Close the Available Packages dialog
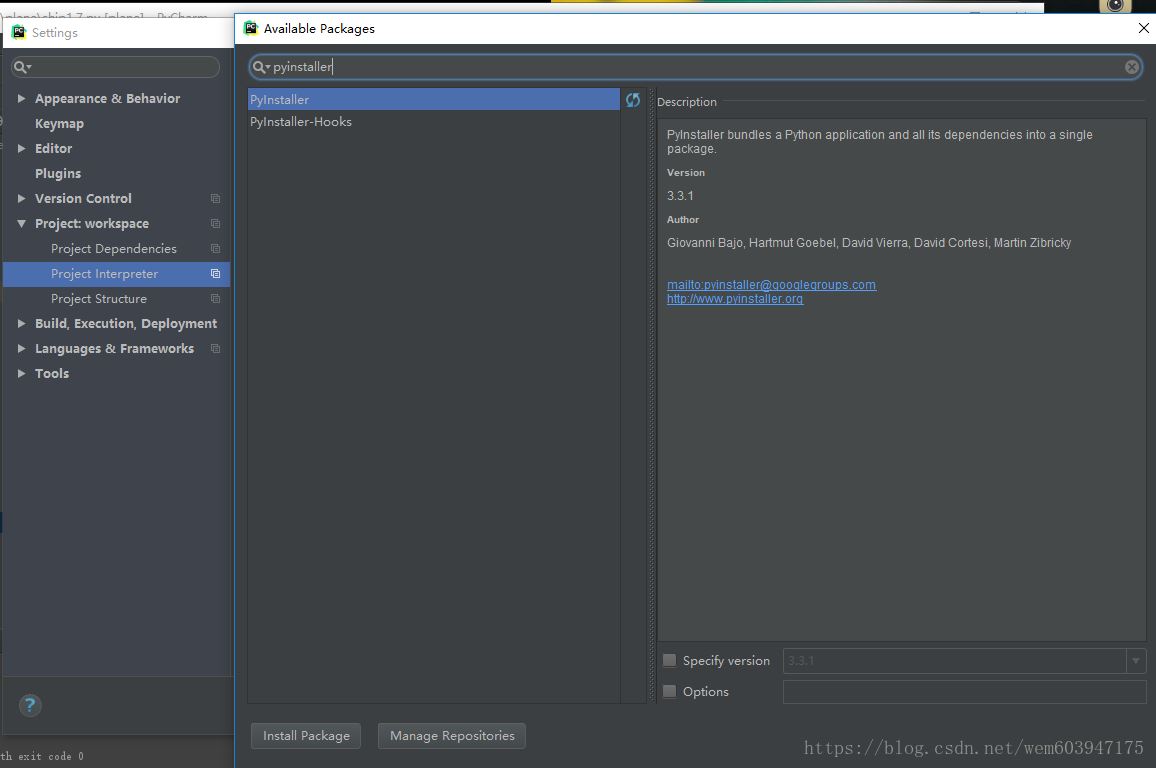 [x=1143, y=28]
